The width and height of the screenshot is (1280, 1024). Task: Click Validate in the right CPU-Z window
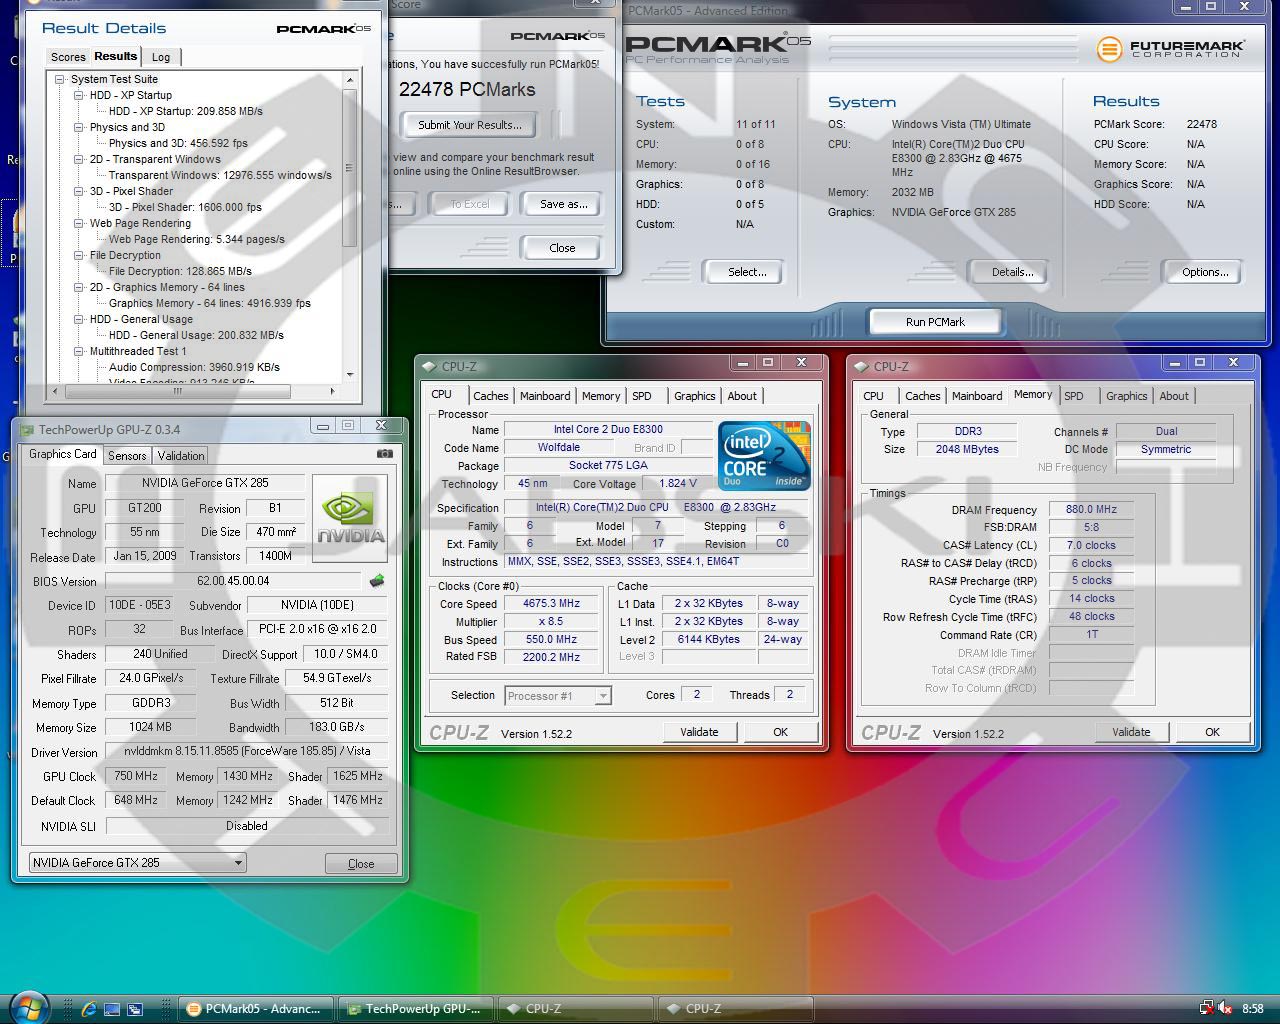click(1131, 732)
